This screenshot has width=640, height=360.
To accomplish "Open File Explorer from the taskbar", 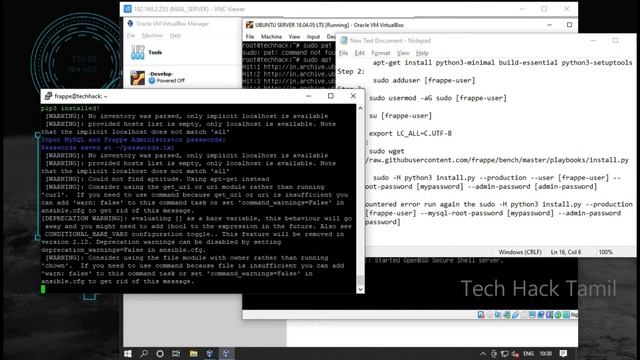I will click(x=193, y=353).
